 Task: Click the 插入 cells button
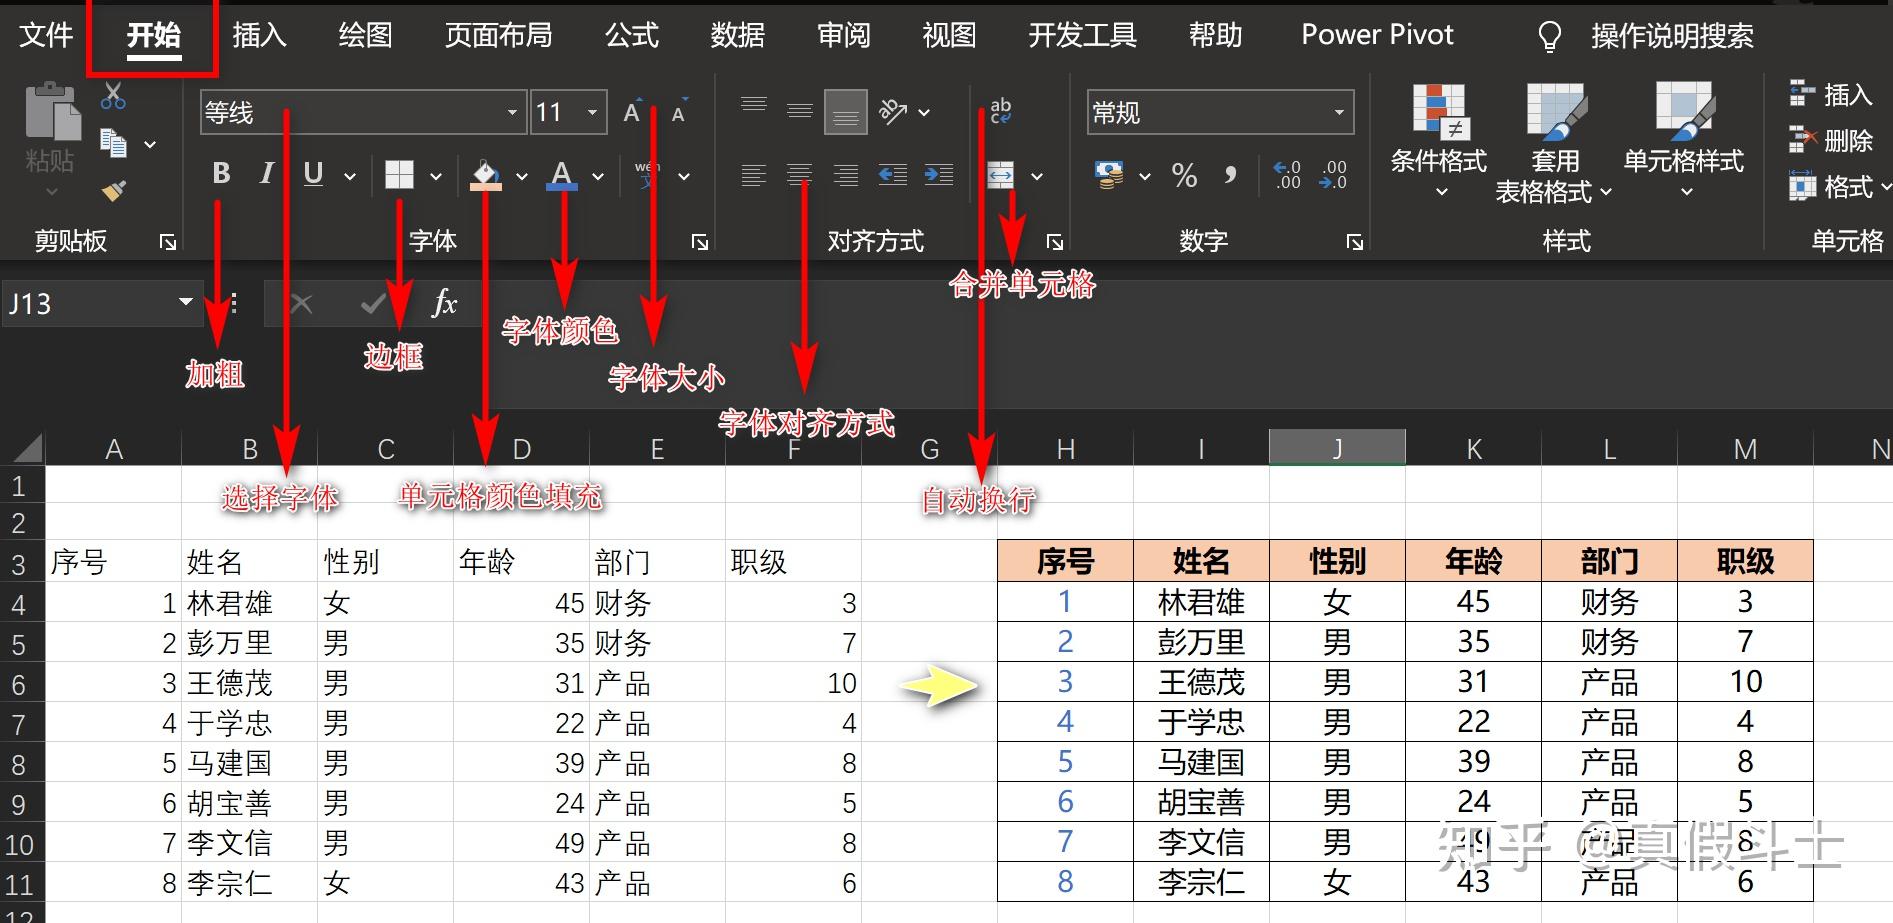[1830, 94]
